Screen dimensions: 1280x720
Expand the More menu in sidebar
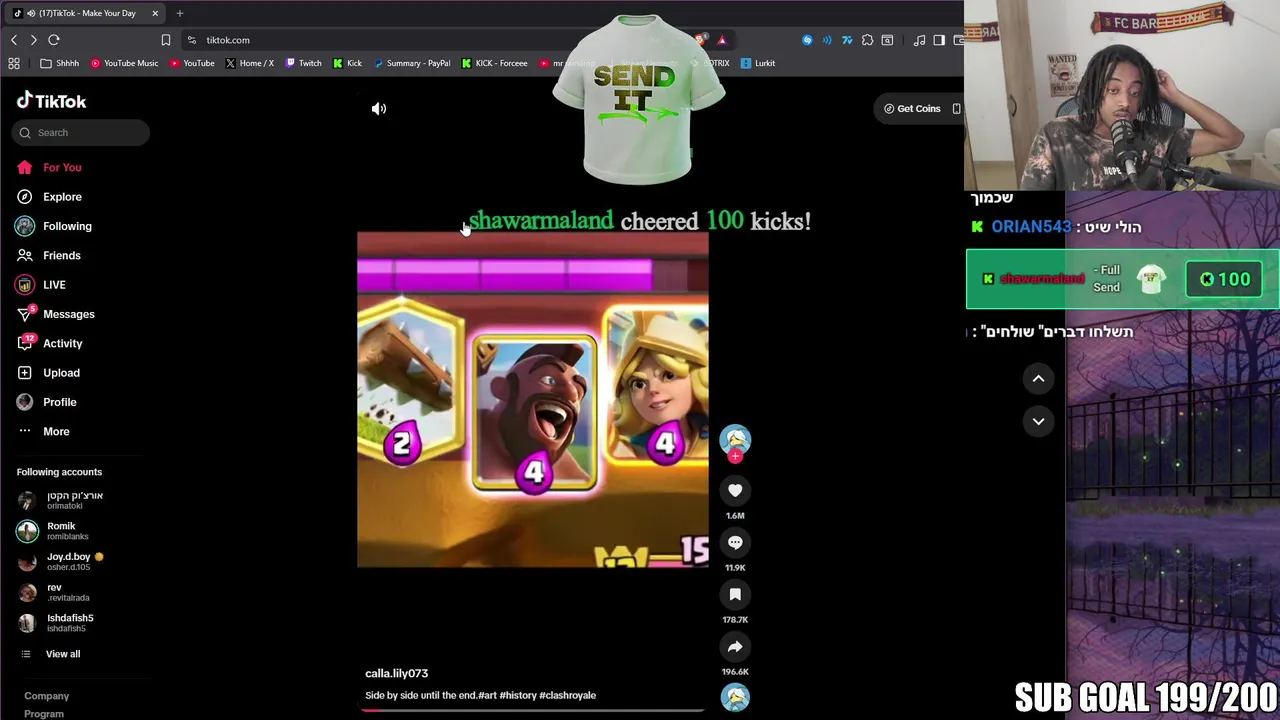[x=56, y=431]
